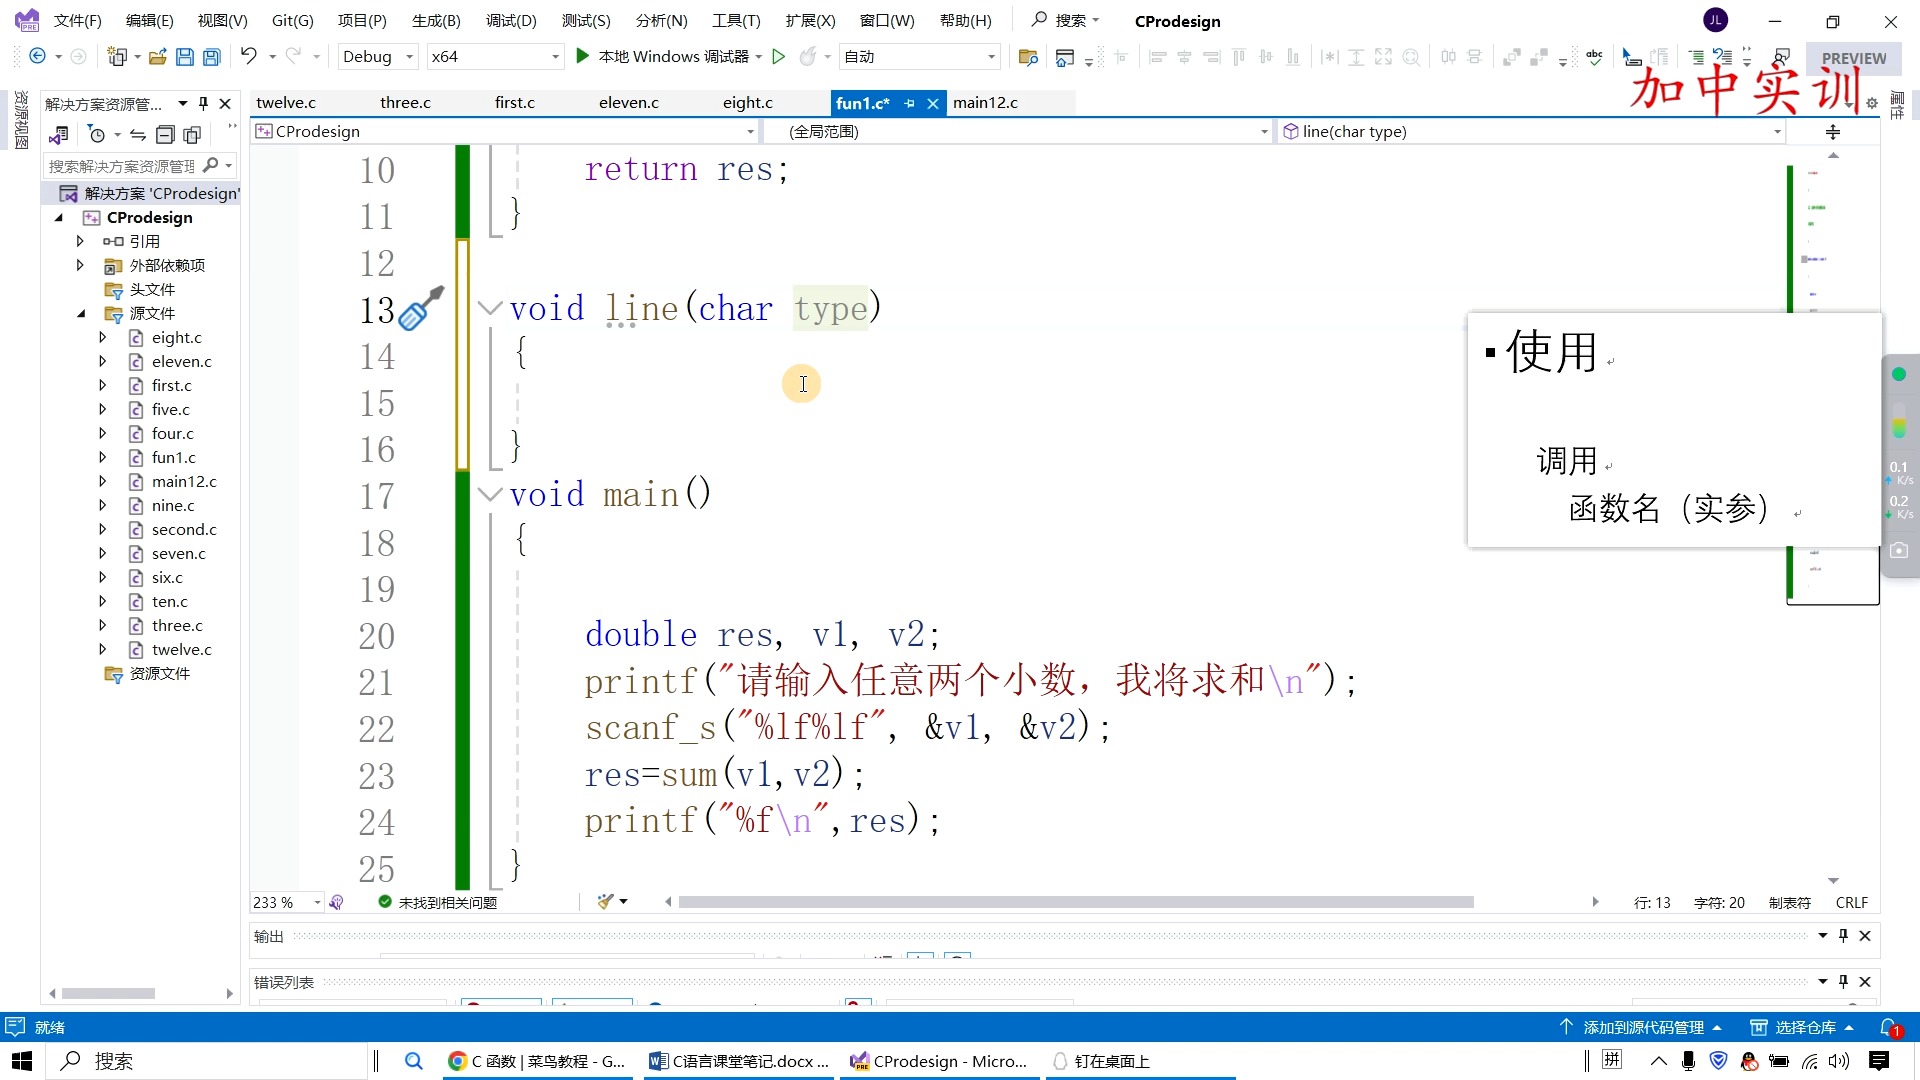Toggle breakpoint on line 13

[264, 307]
